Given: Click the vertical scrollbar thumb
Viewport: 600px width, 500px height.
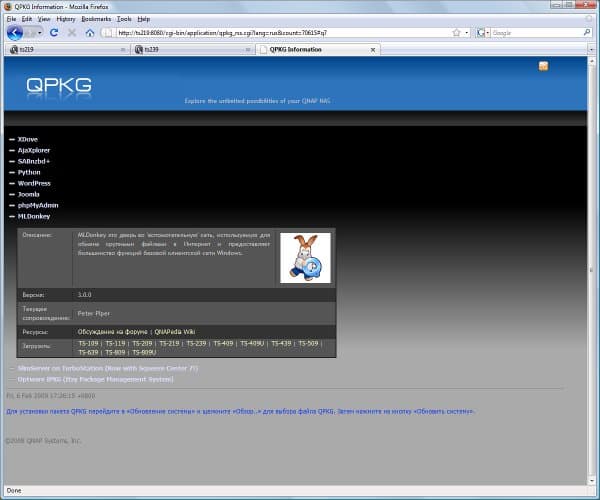Looking at the screenshot, I should pos(592,270).
